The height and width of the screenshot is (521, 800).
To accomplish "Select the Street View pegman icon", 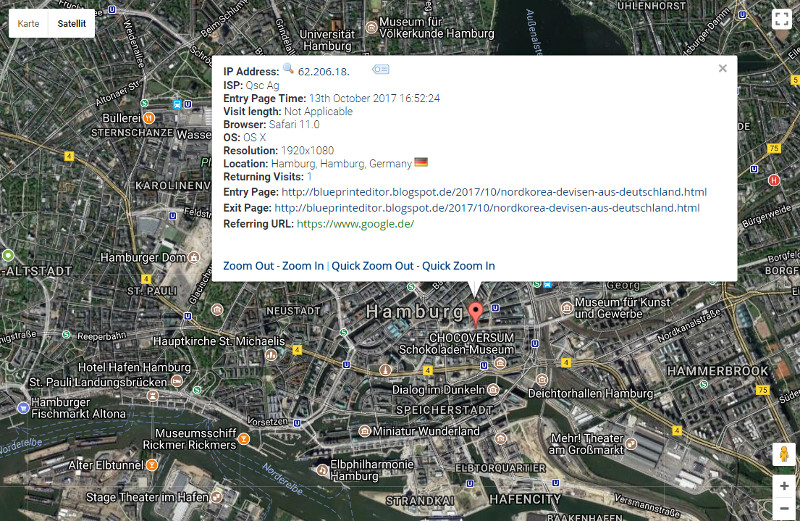I will point(784,454).
